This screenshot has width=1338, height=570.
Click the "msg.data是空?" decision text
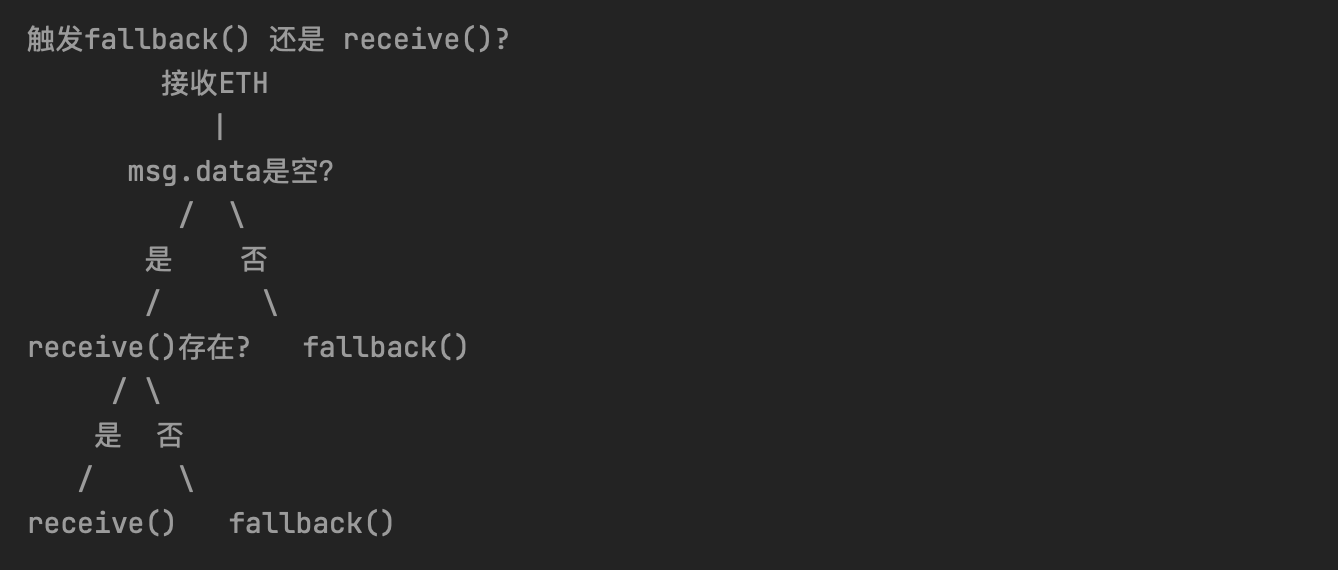[230, 172]
